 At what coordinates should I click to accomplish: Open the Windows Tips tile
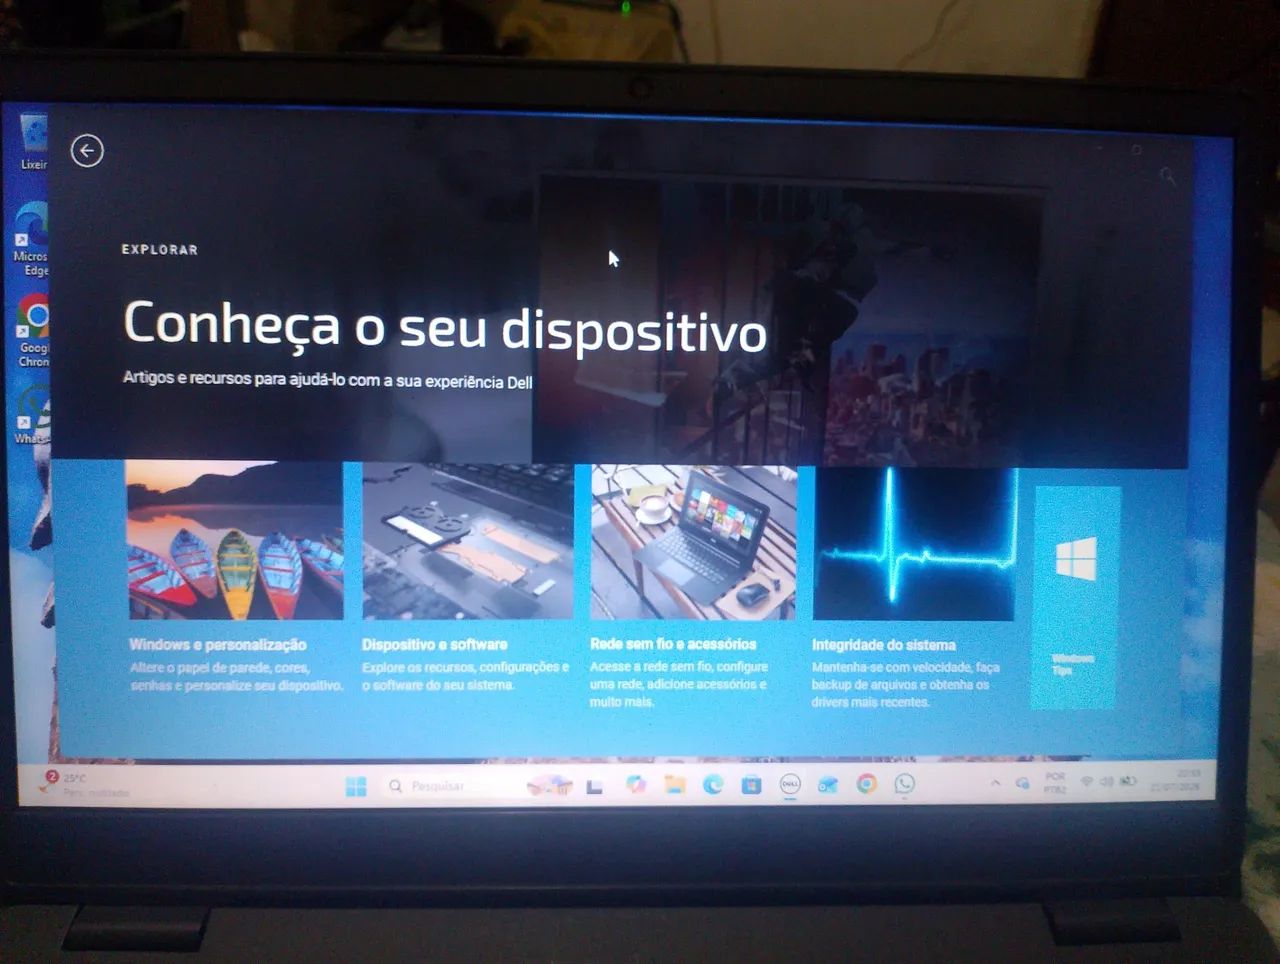point(1075,597)
